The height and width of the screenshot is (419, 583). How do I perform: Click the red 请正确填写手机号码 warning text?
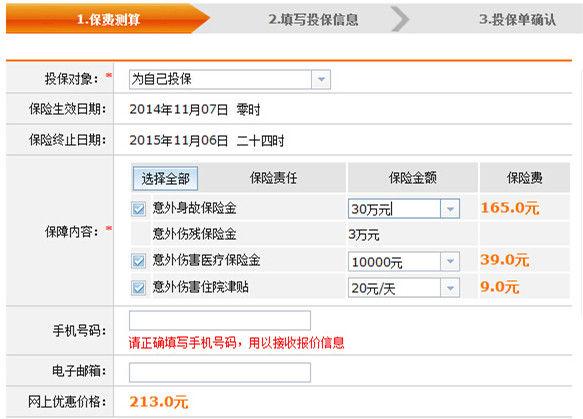pos(236,343)
